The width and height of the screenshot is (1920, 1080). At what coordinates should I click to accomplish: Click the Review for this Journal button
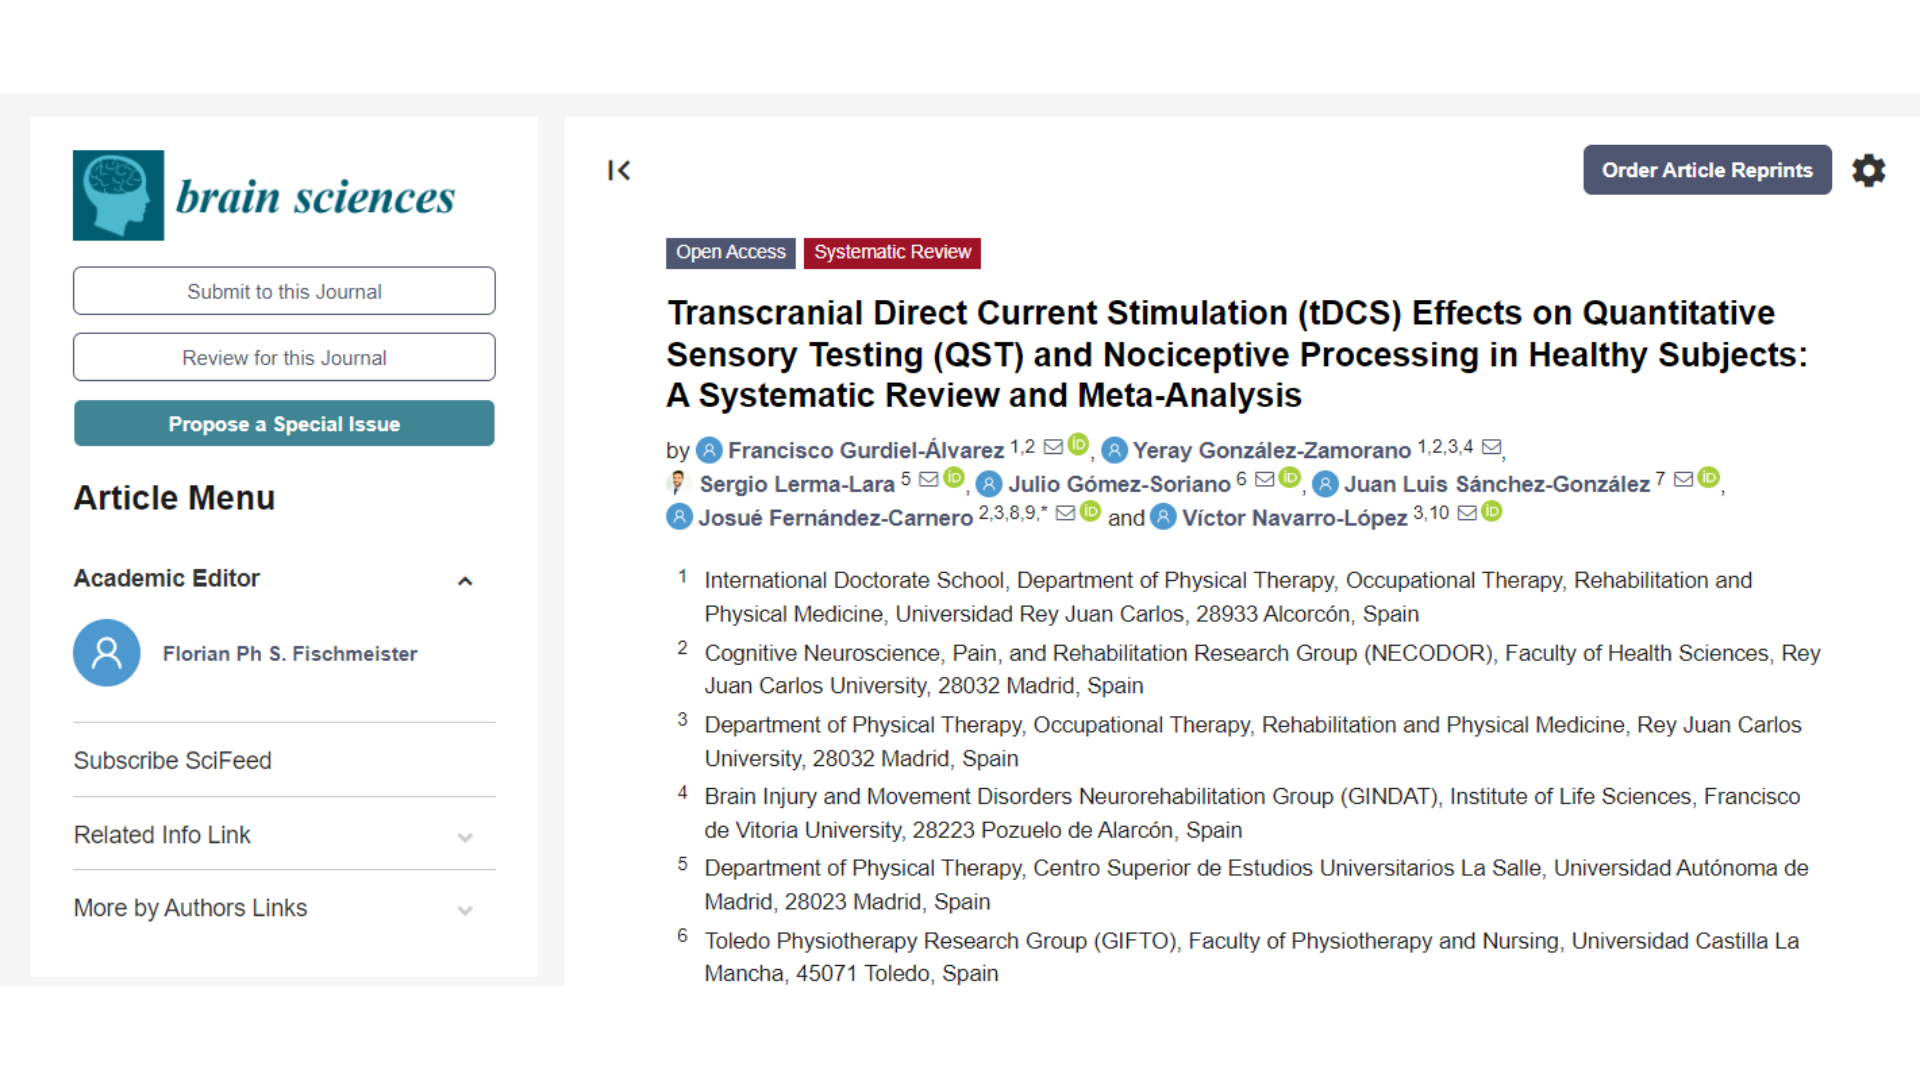pos(284,357)
